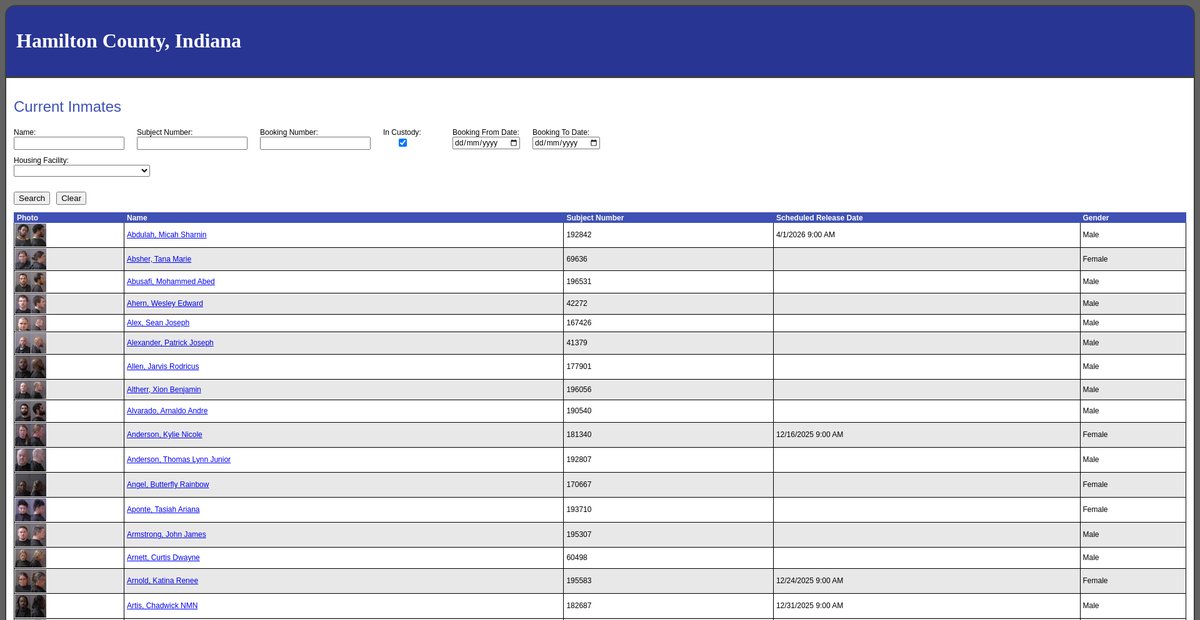Image resolution: width=1200 pixels, height=620 pixels.
Task: Open Aponte, Tasiah Ariana record
Action: click(164, 510)
